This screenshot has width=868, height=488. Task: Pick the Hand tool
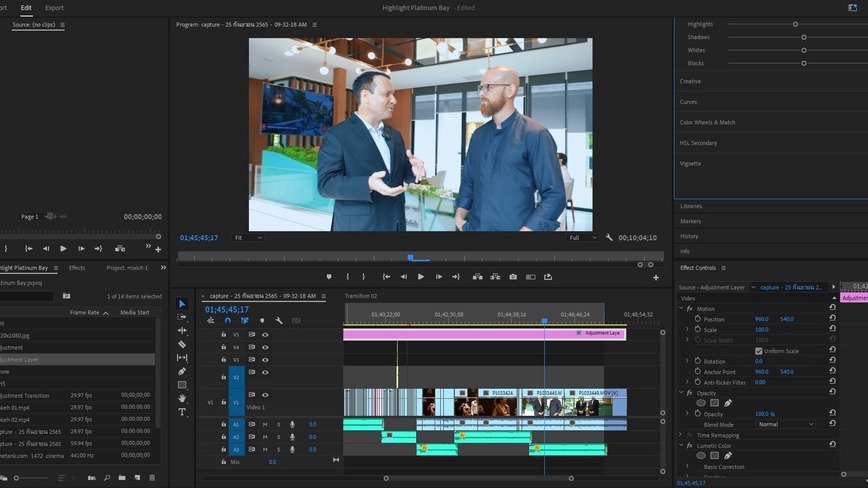(x=182, y=398)
